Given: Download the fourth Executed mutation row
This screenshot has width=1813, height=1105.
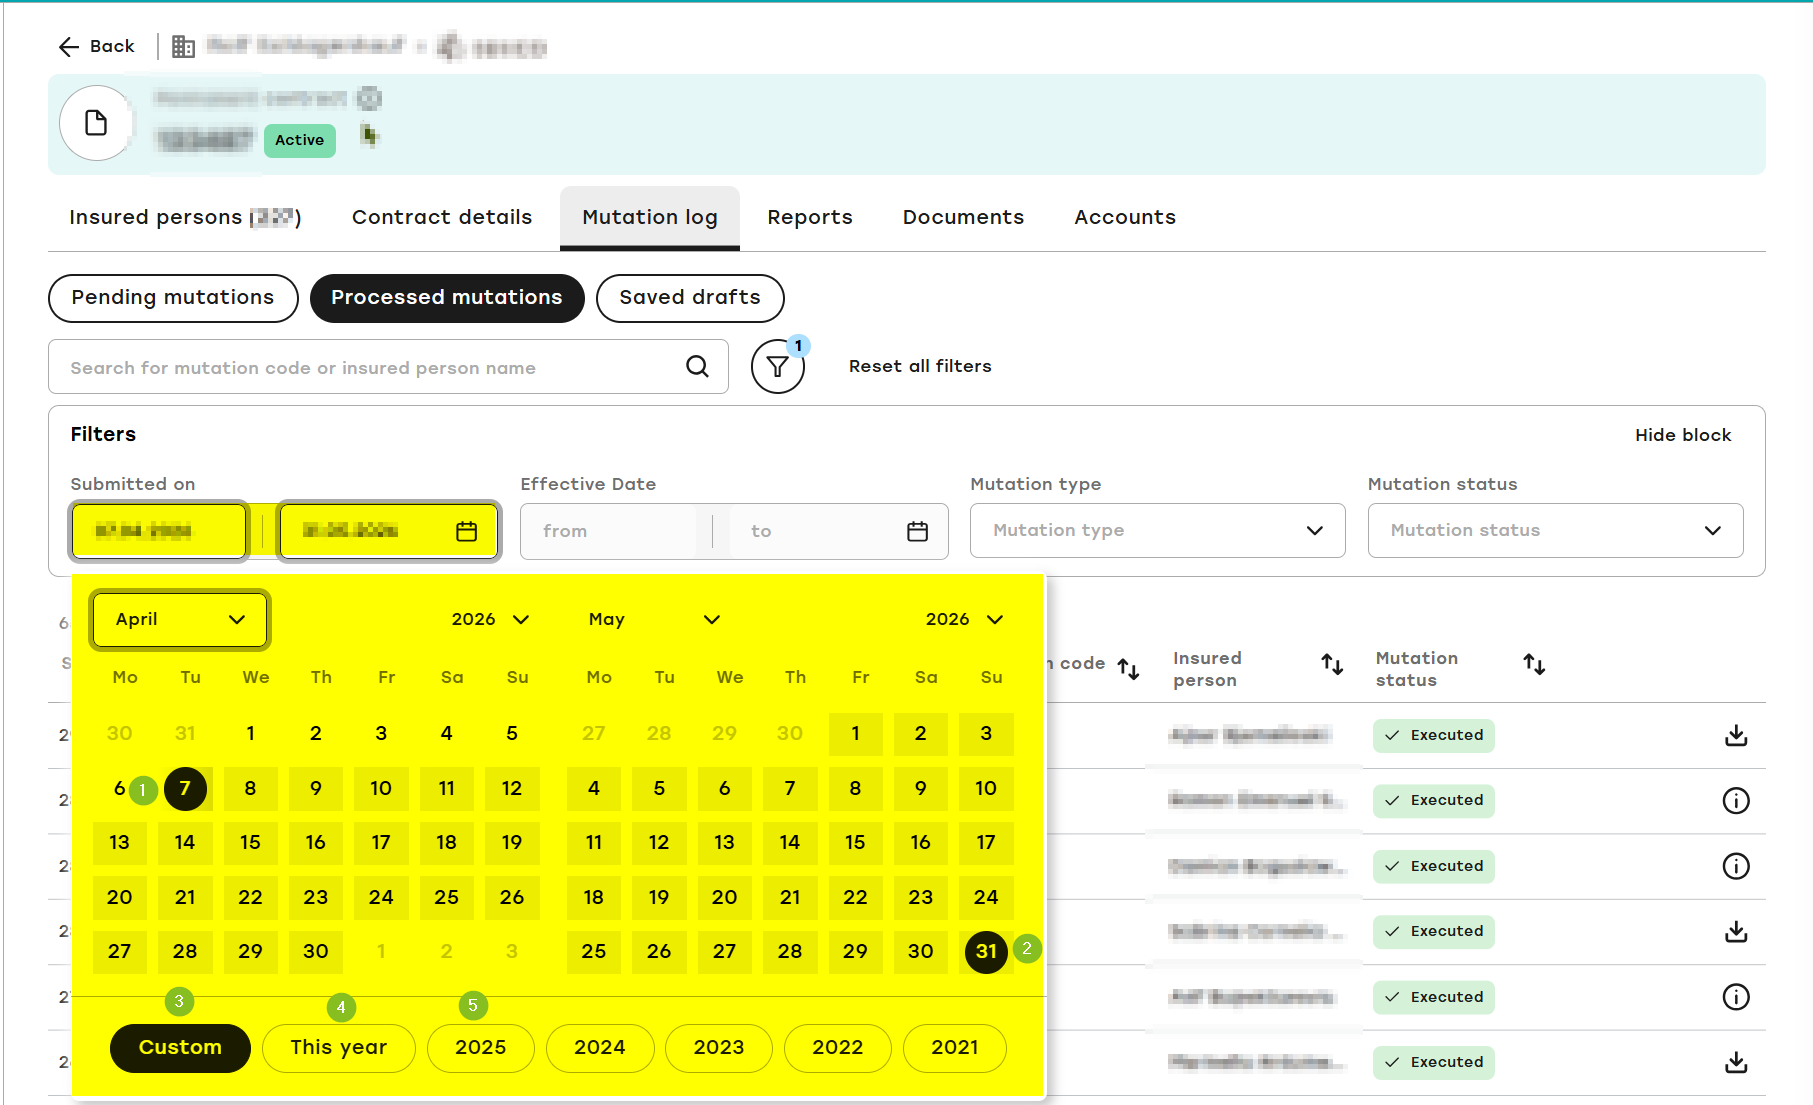Looking at the screenshot, I should 1736,932.
